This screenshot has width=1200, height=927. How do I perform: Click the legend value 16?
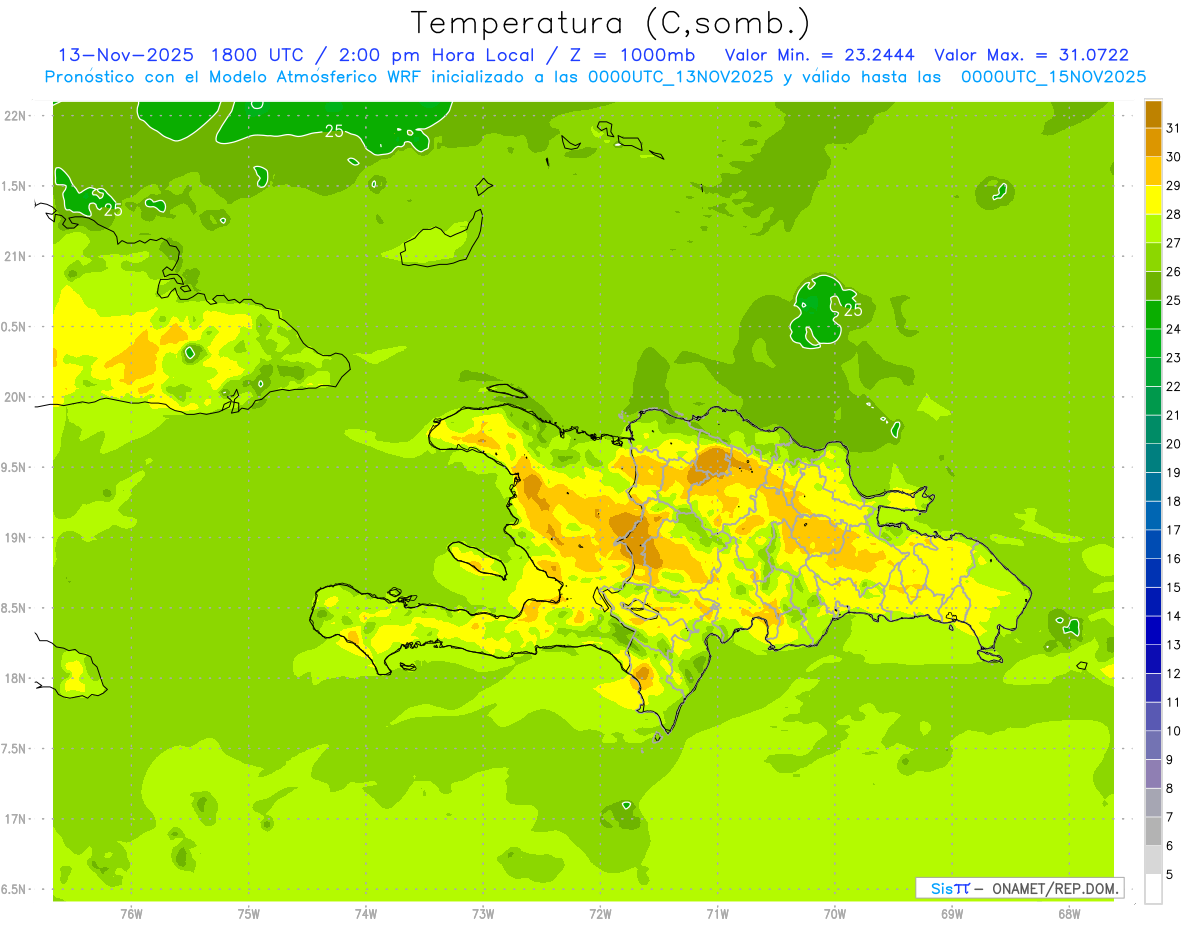(x=1174, y=559)
